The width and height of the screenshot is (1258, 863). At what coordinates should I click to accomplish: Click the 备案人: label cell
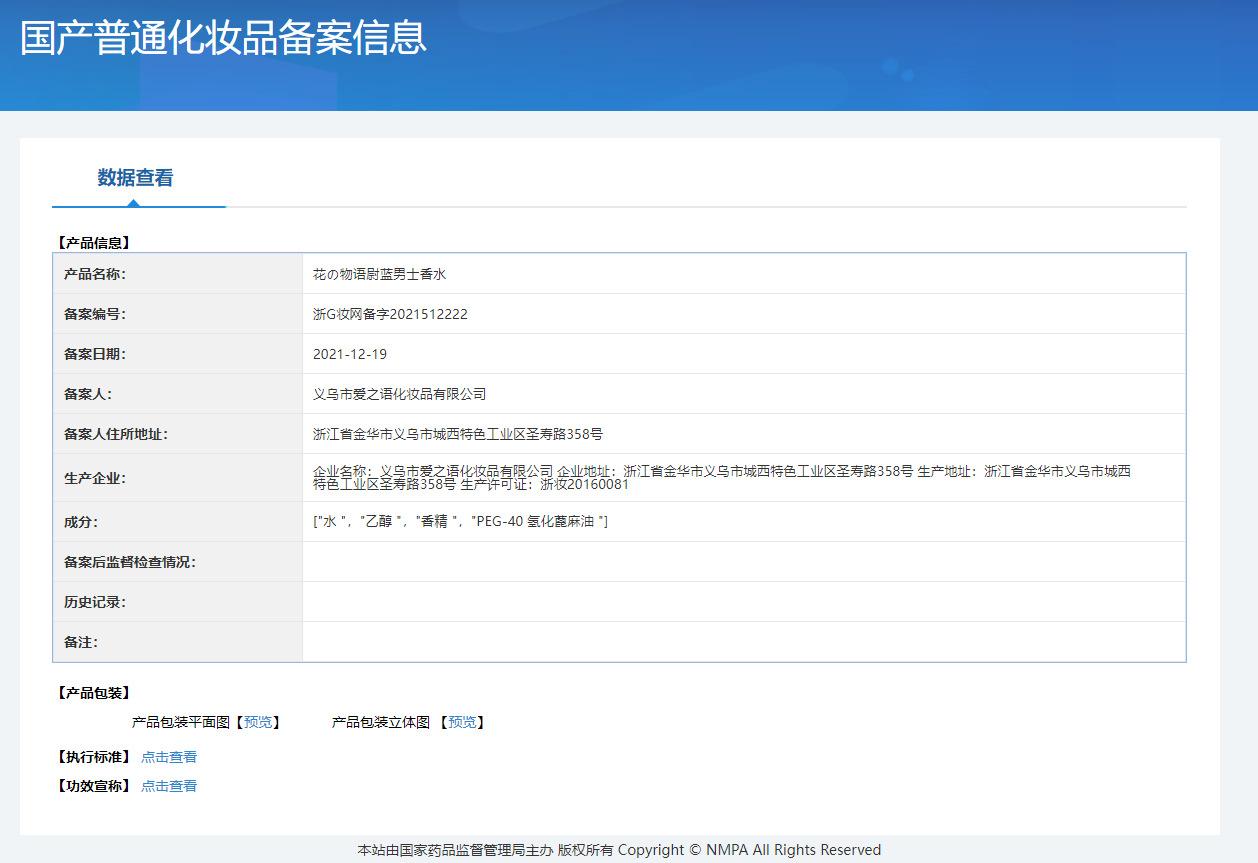coord(178,394)
